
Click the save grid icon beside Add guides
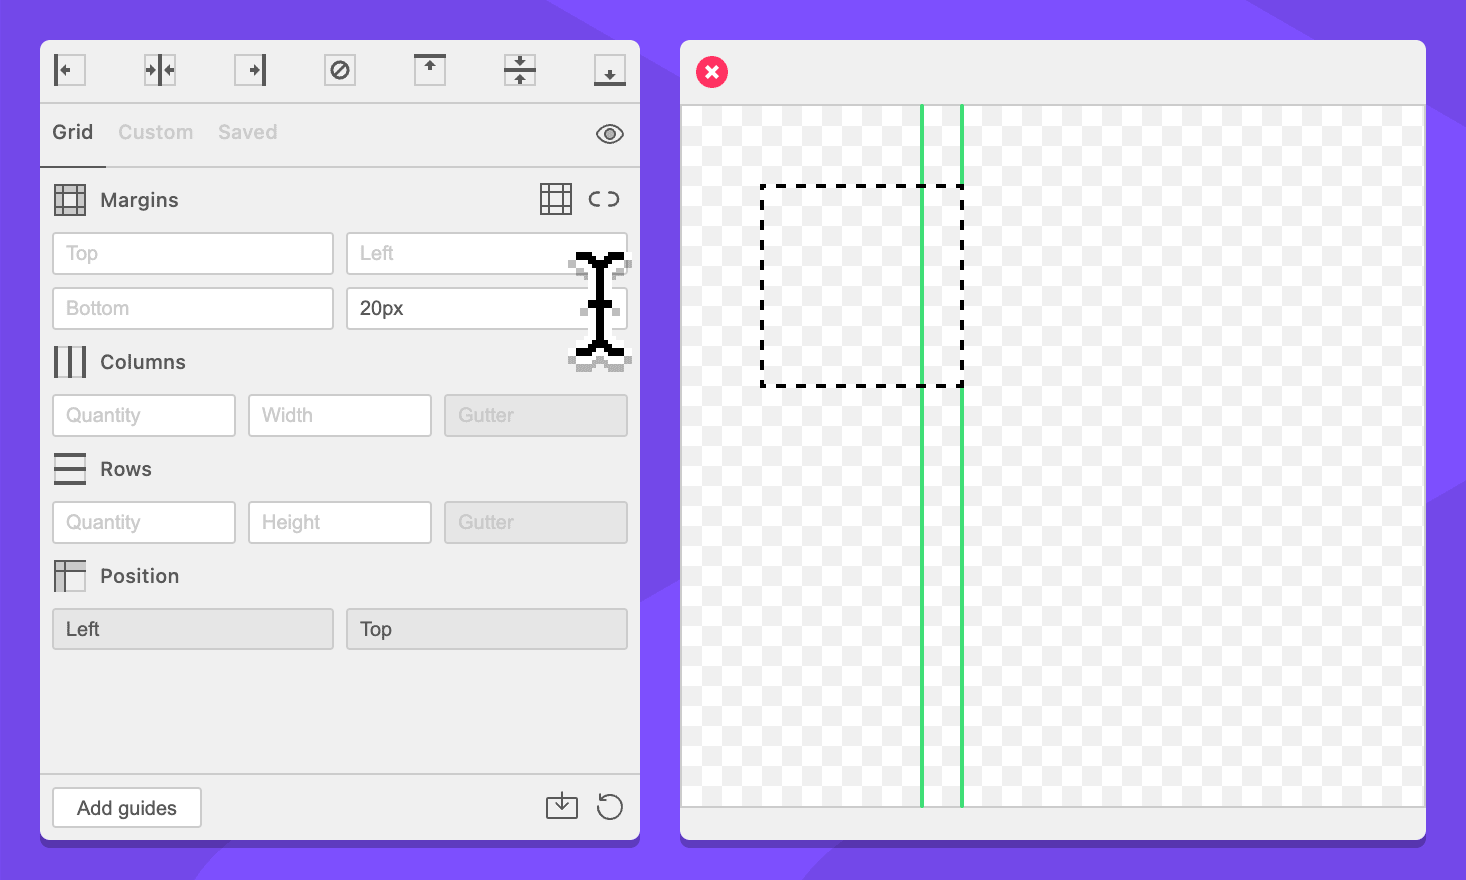tap(562, 806)
